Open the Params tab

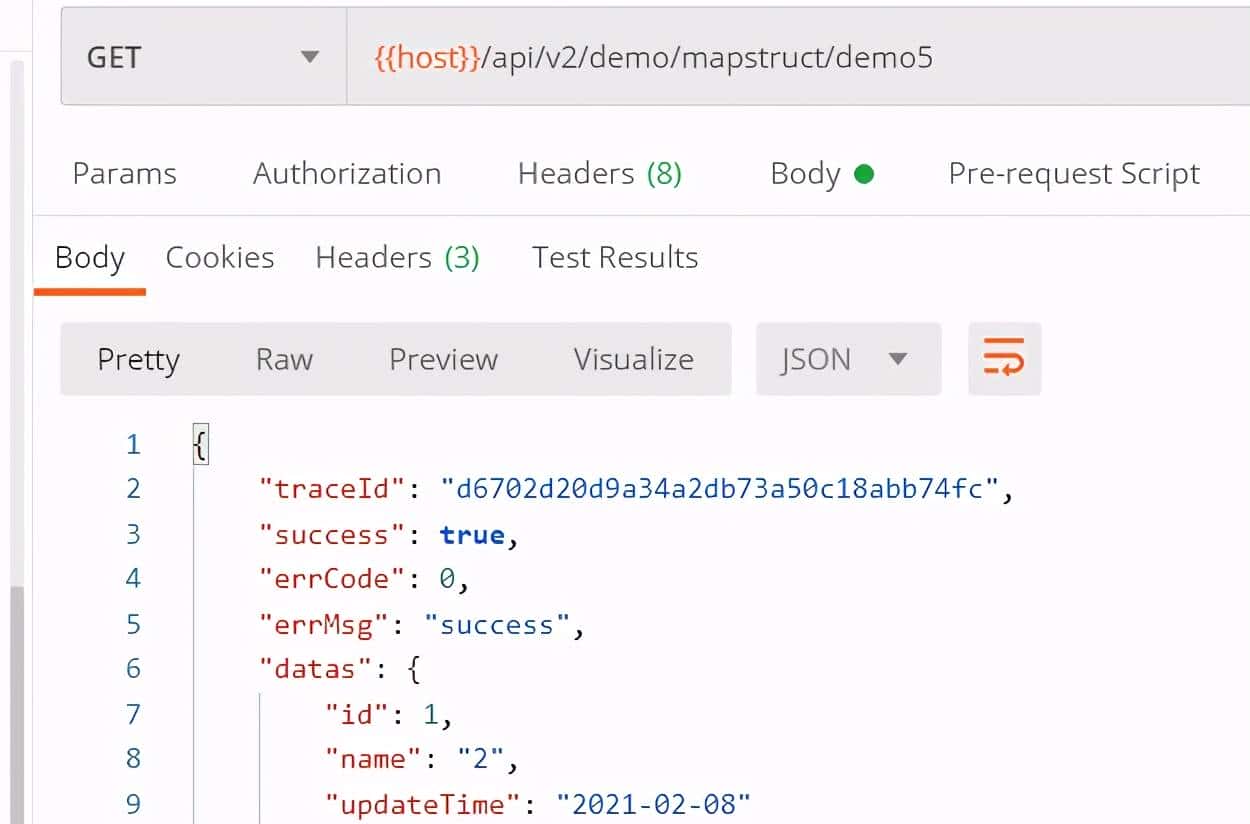pos(124,172)
